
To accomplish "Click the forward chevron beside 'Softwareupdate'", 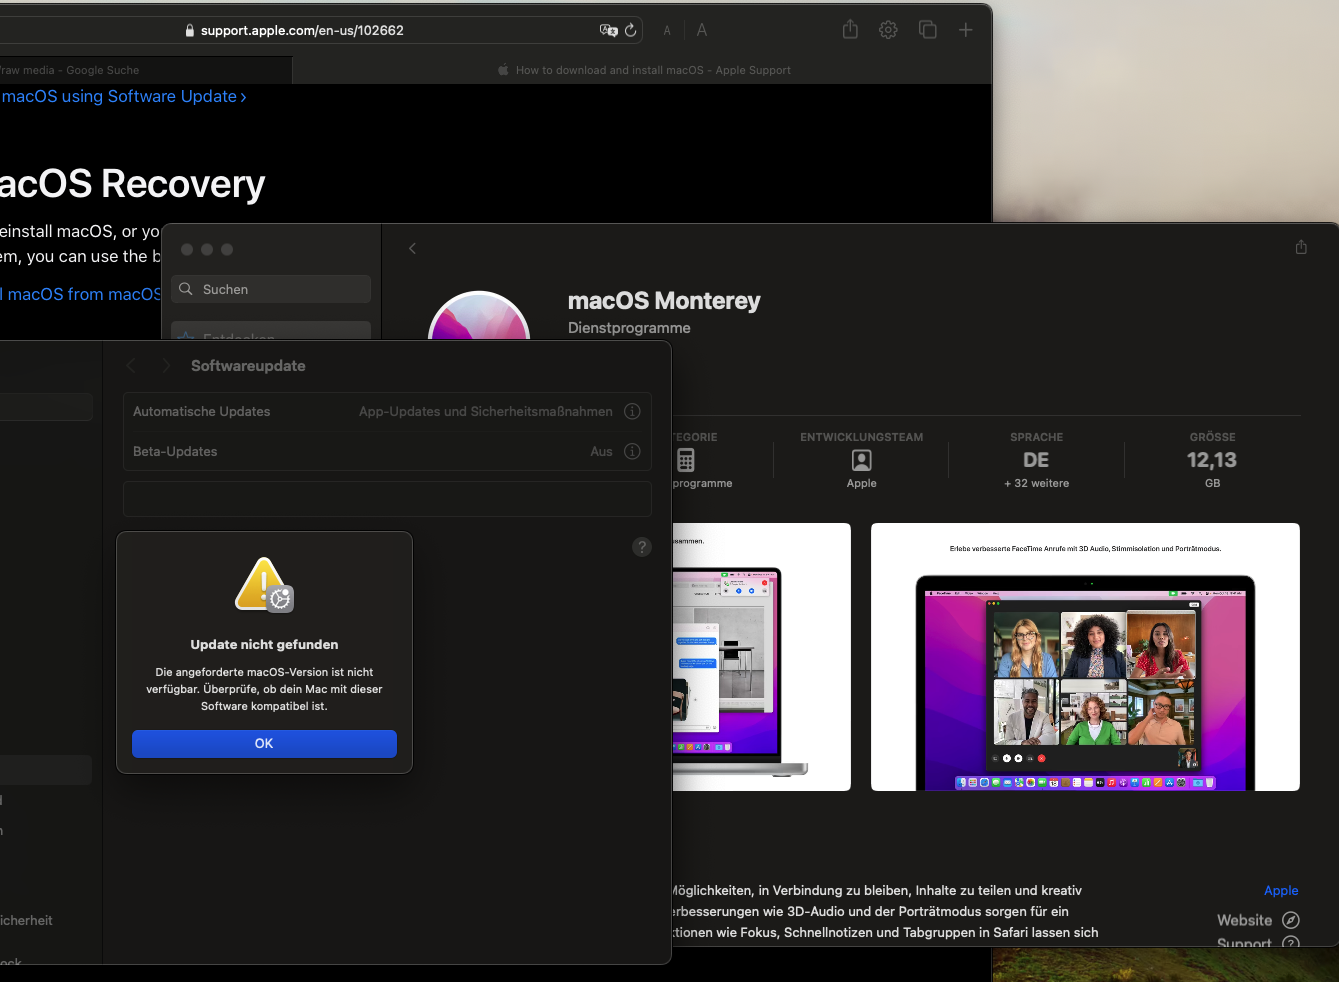I will (166, 366).
